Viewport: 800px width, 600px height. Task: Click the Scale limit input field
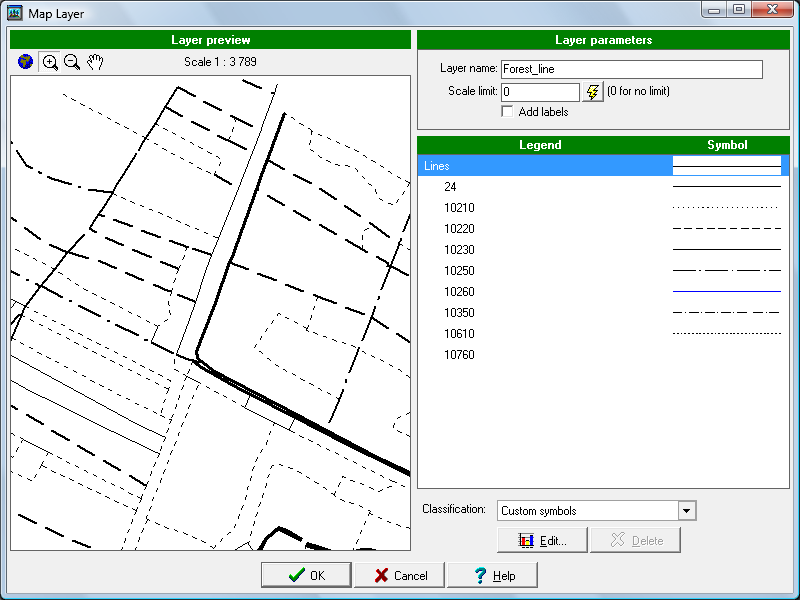(540, 92)
